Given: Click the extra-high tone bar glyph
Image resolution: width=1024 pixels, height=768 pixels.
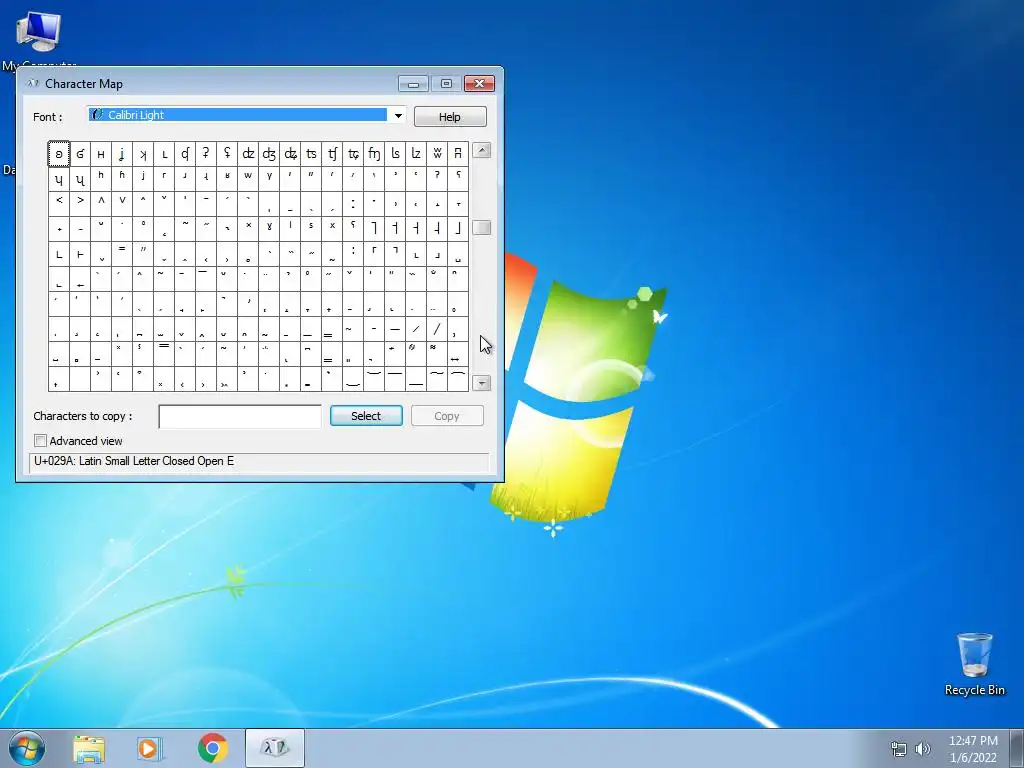Looking at the screenshot, I should tap(374, 229).
